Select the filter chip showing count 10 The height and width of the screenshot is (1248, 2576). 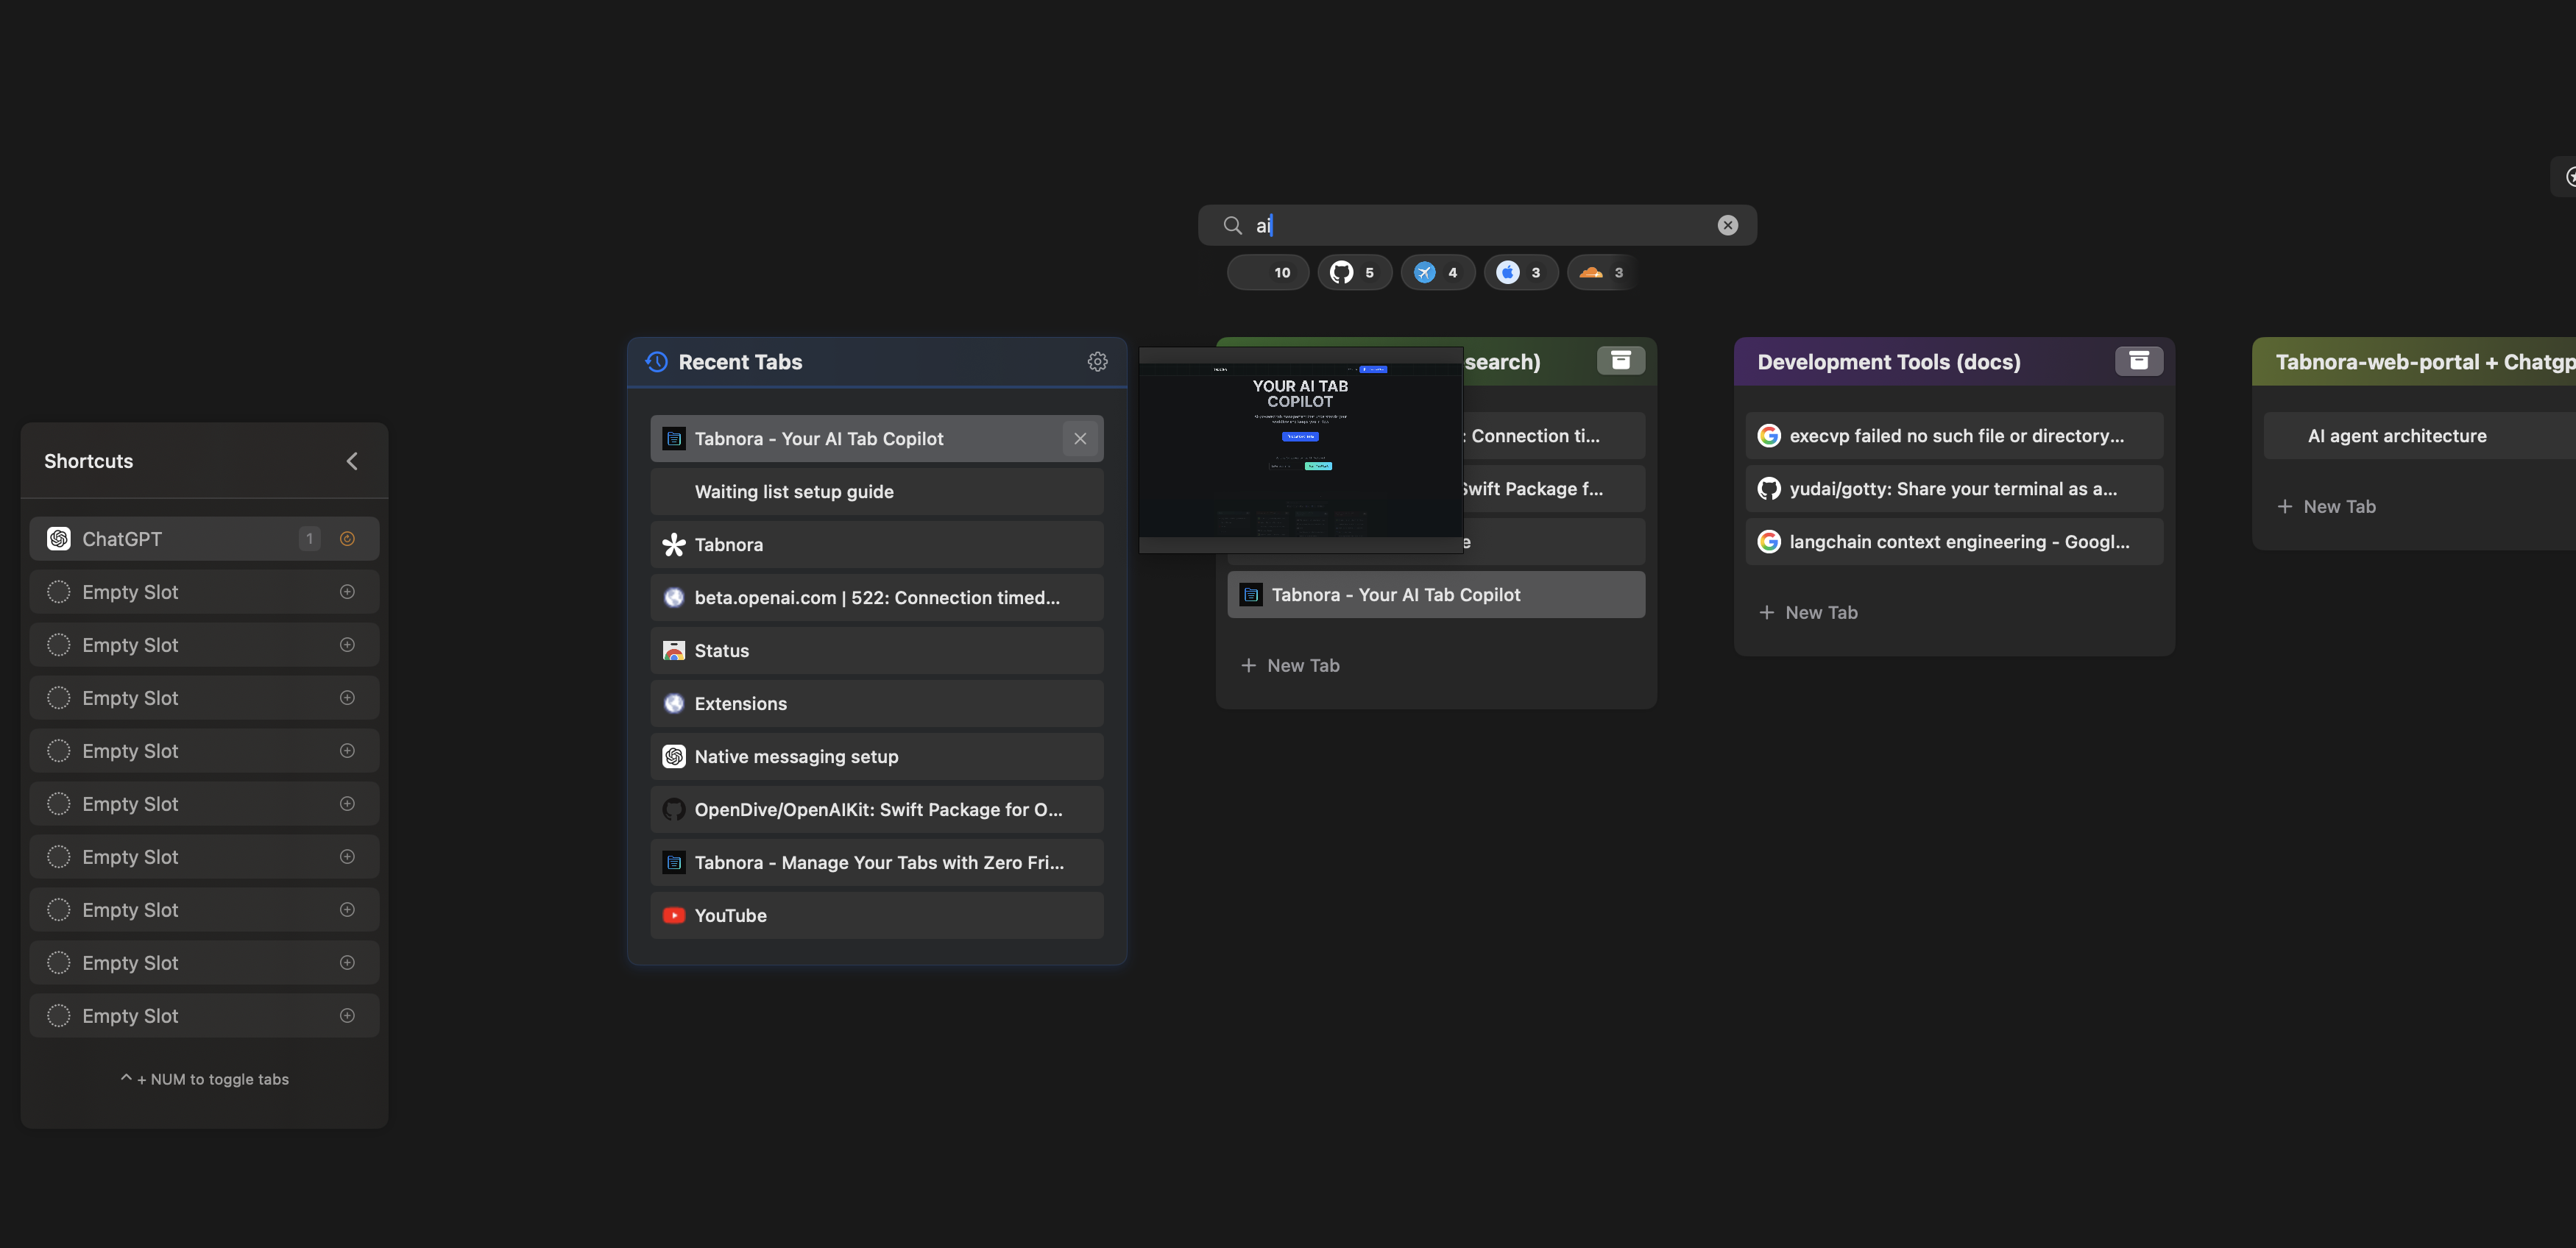[1268, 272]
